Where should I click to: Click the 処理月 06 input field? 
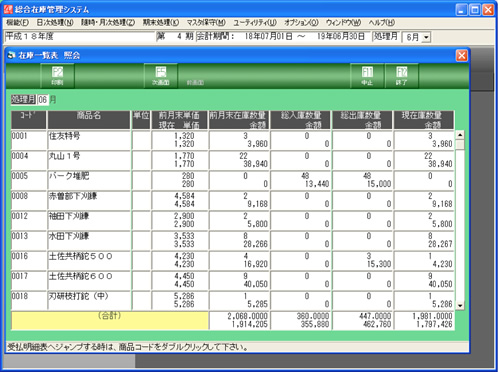pyautogui.click(x=42, y=99)
